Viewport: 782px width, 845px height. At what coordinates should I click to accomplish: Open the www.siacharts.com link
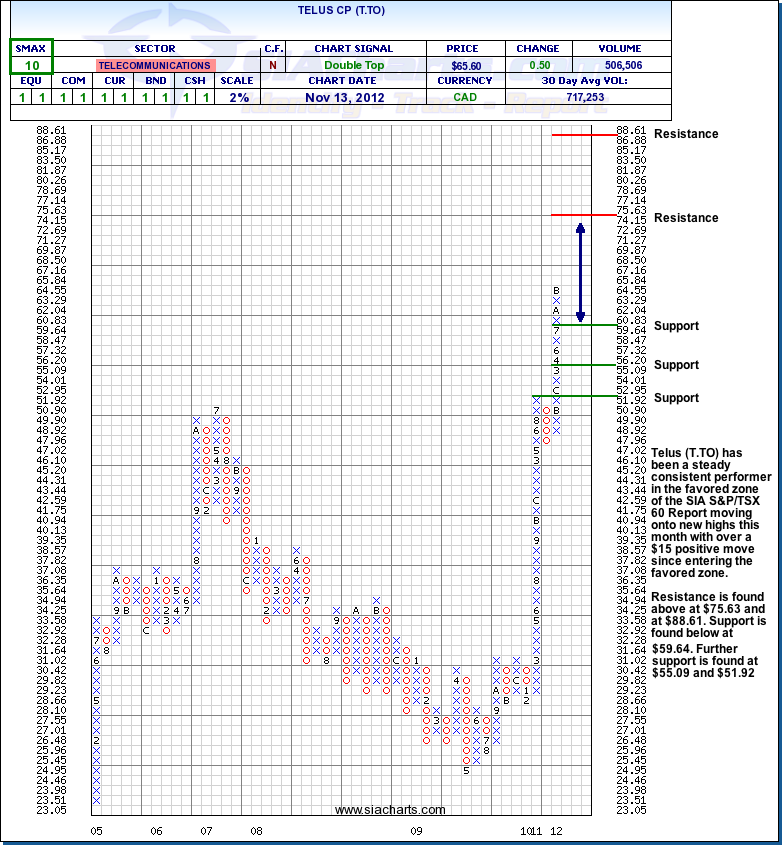390,810
